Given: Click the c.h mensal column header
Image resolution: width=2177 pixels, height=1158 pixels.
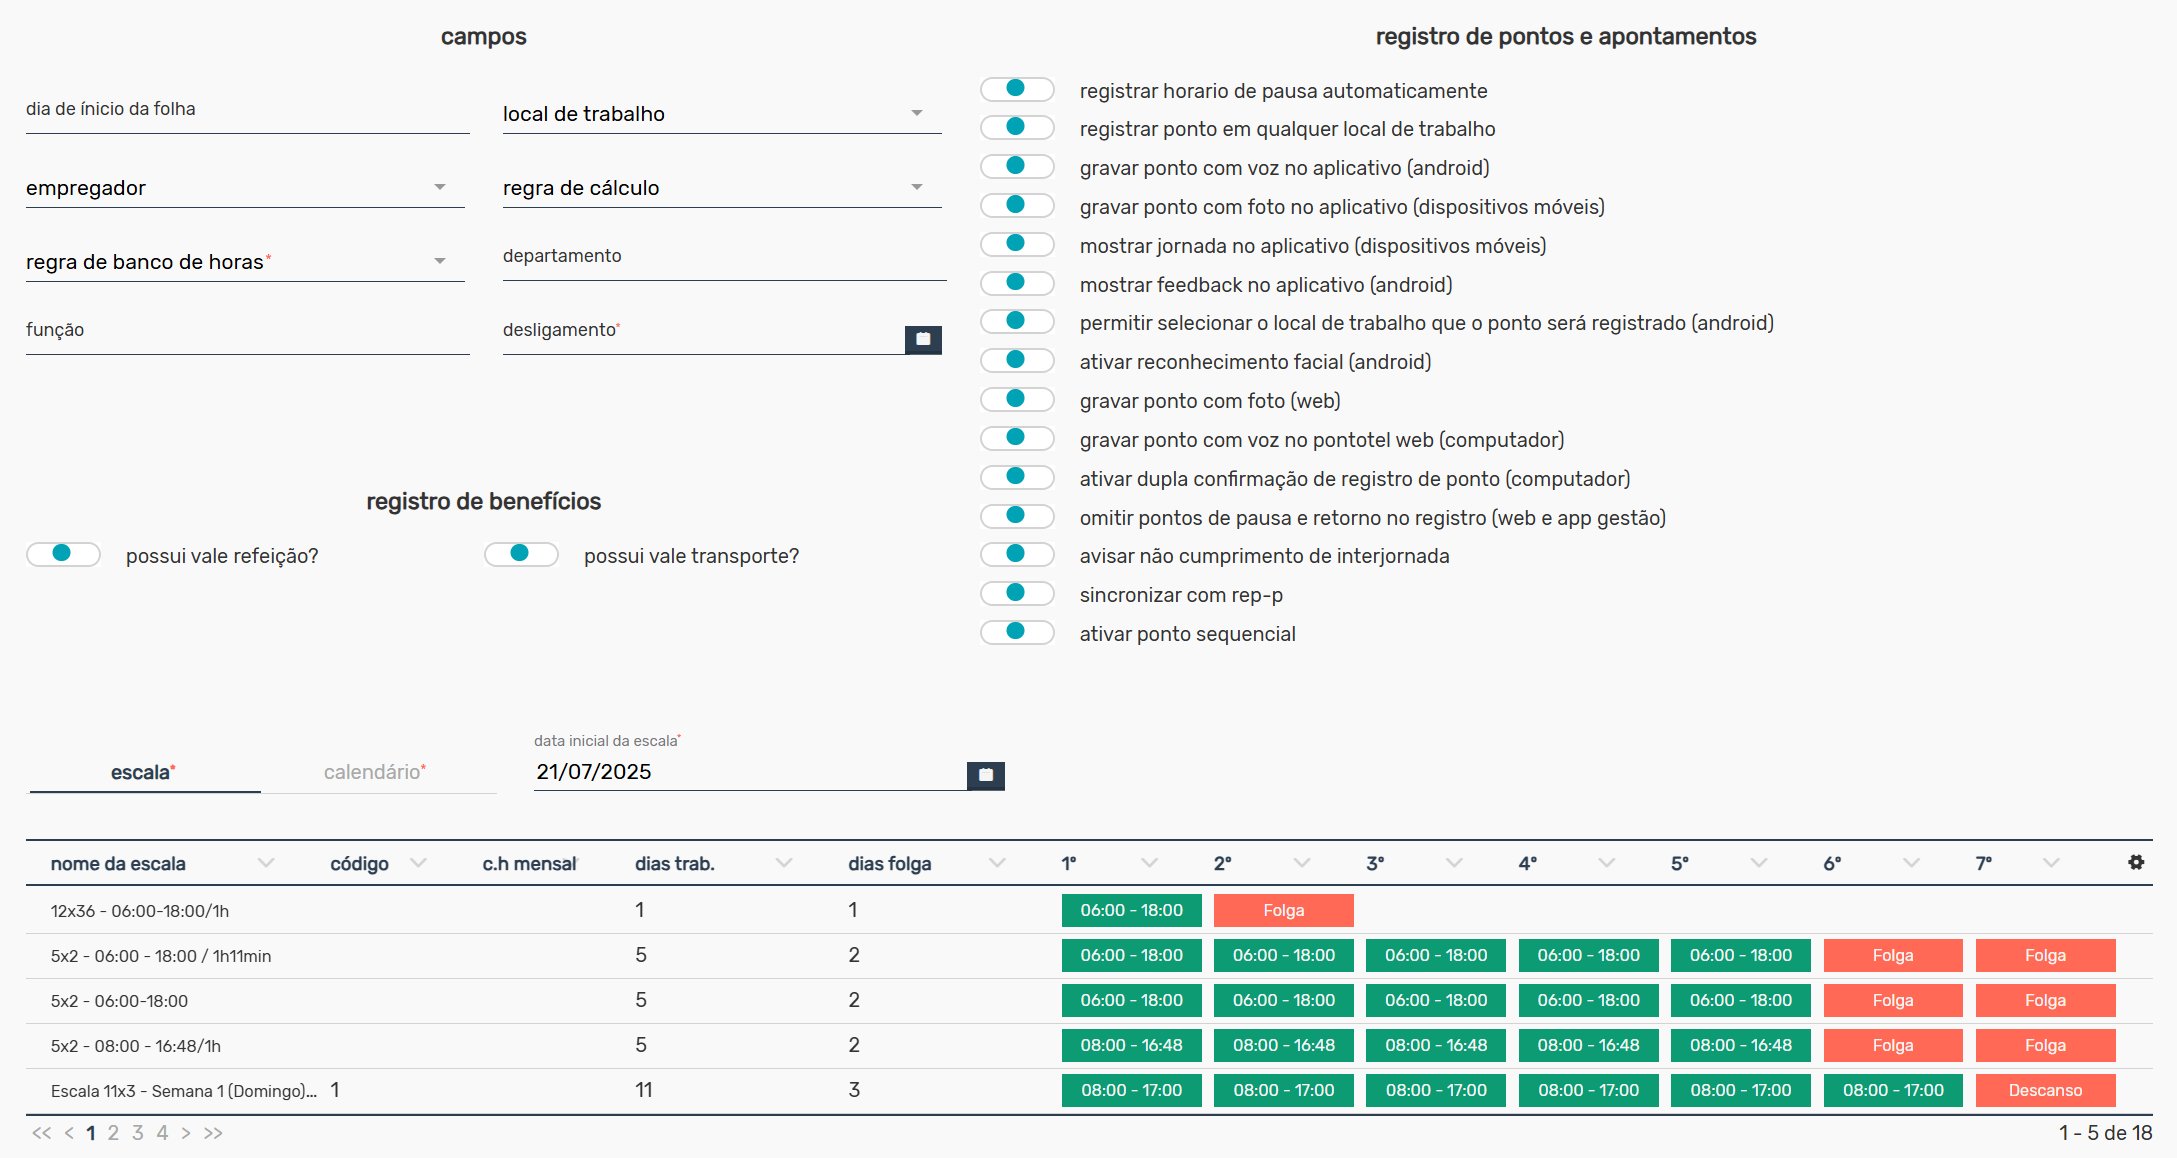Looking at the screenshot, I should point(530,864).
